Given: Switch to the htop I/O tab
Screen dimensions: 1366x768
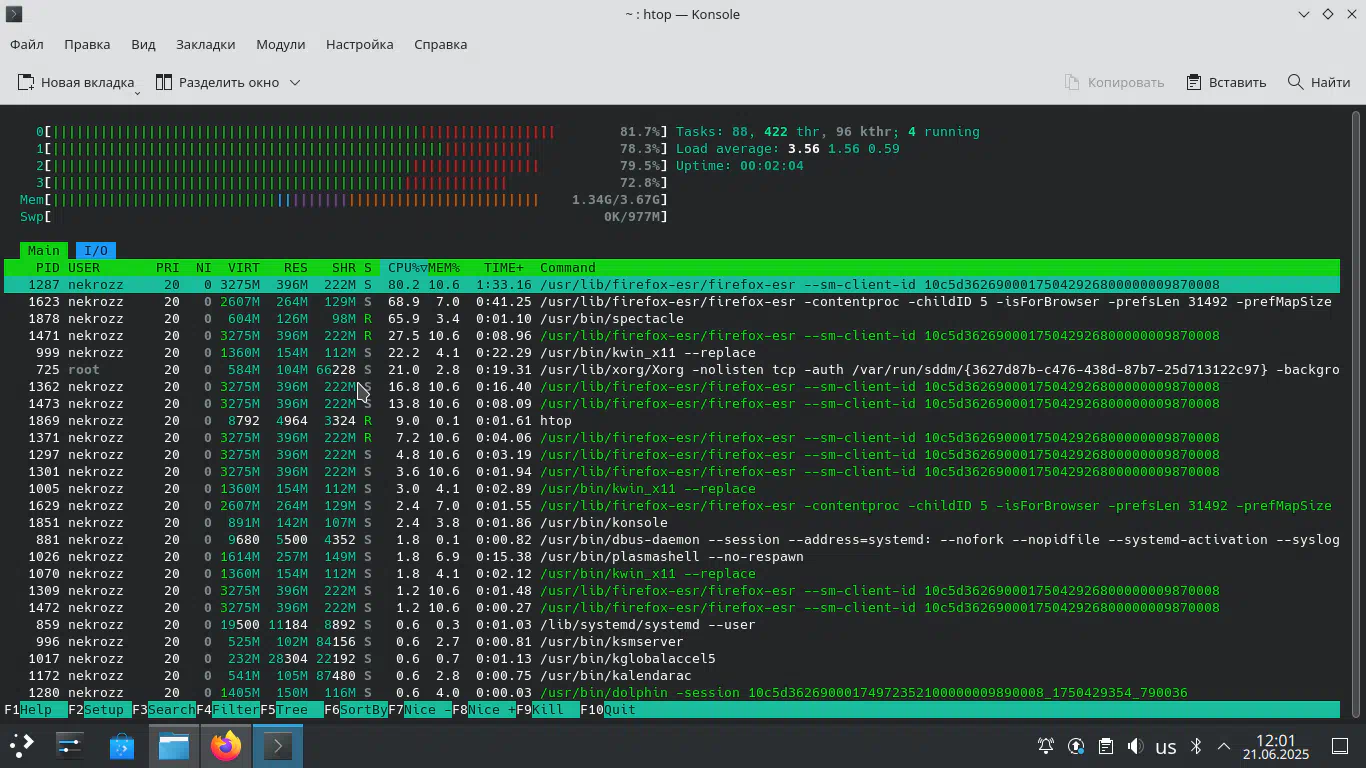Looking at the screenshot, I should pos(96,250).
